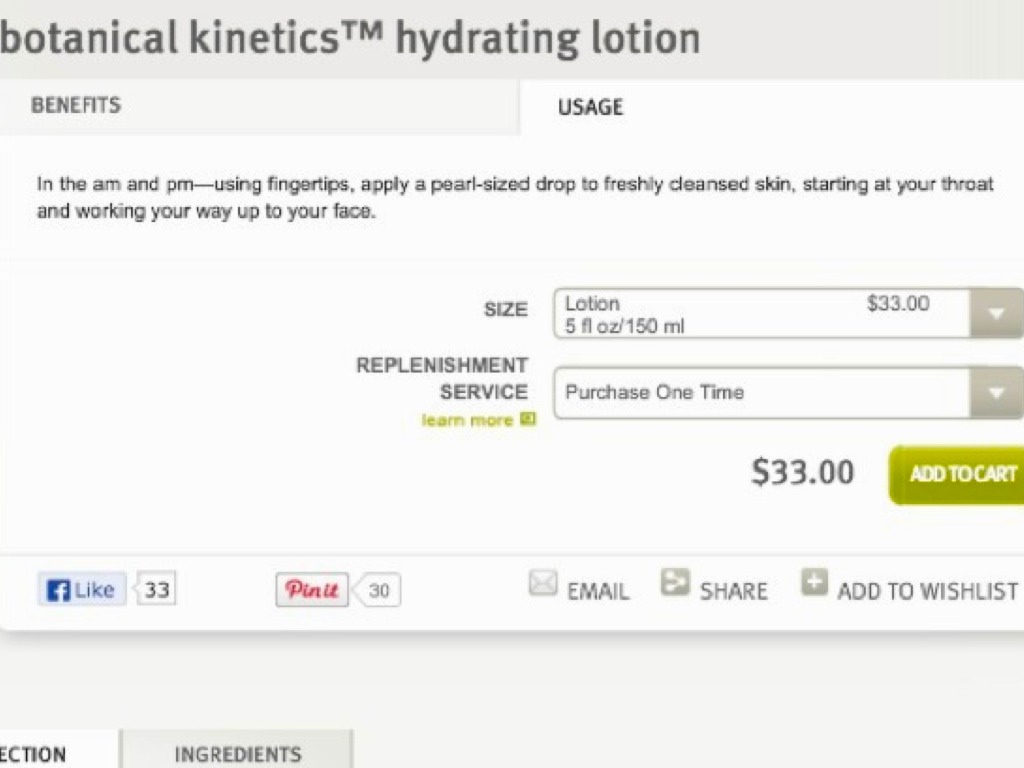Click the Pinterest Pin it button
Image resolution: width=1024 pixels, height=768 pixels.
coord(312,590)
